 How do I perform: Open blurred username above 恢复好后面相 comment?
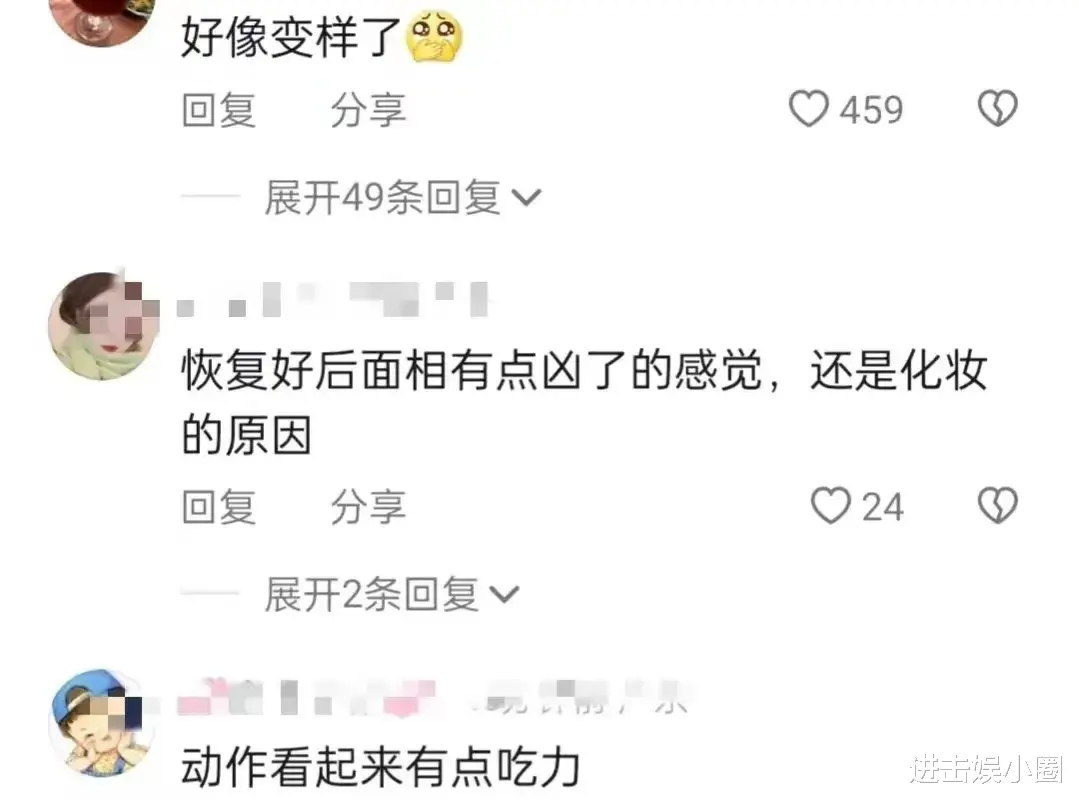tap(333, 299)
